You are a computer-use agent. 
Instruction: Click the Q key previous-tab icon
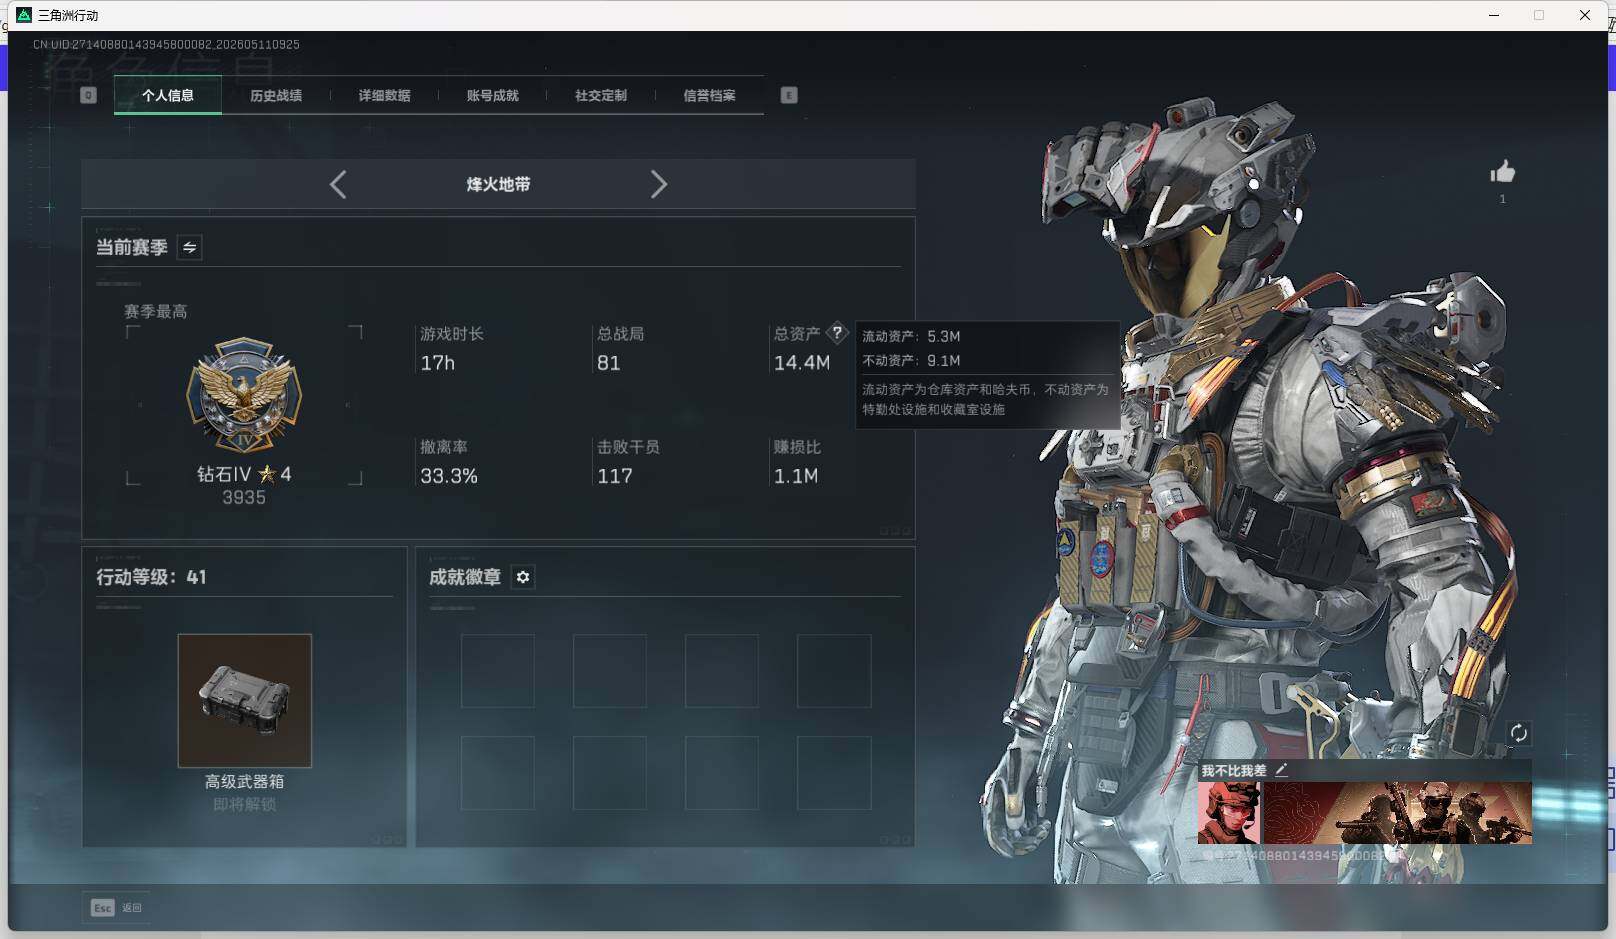coord(88,95)
